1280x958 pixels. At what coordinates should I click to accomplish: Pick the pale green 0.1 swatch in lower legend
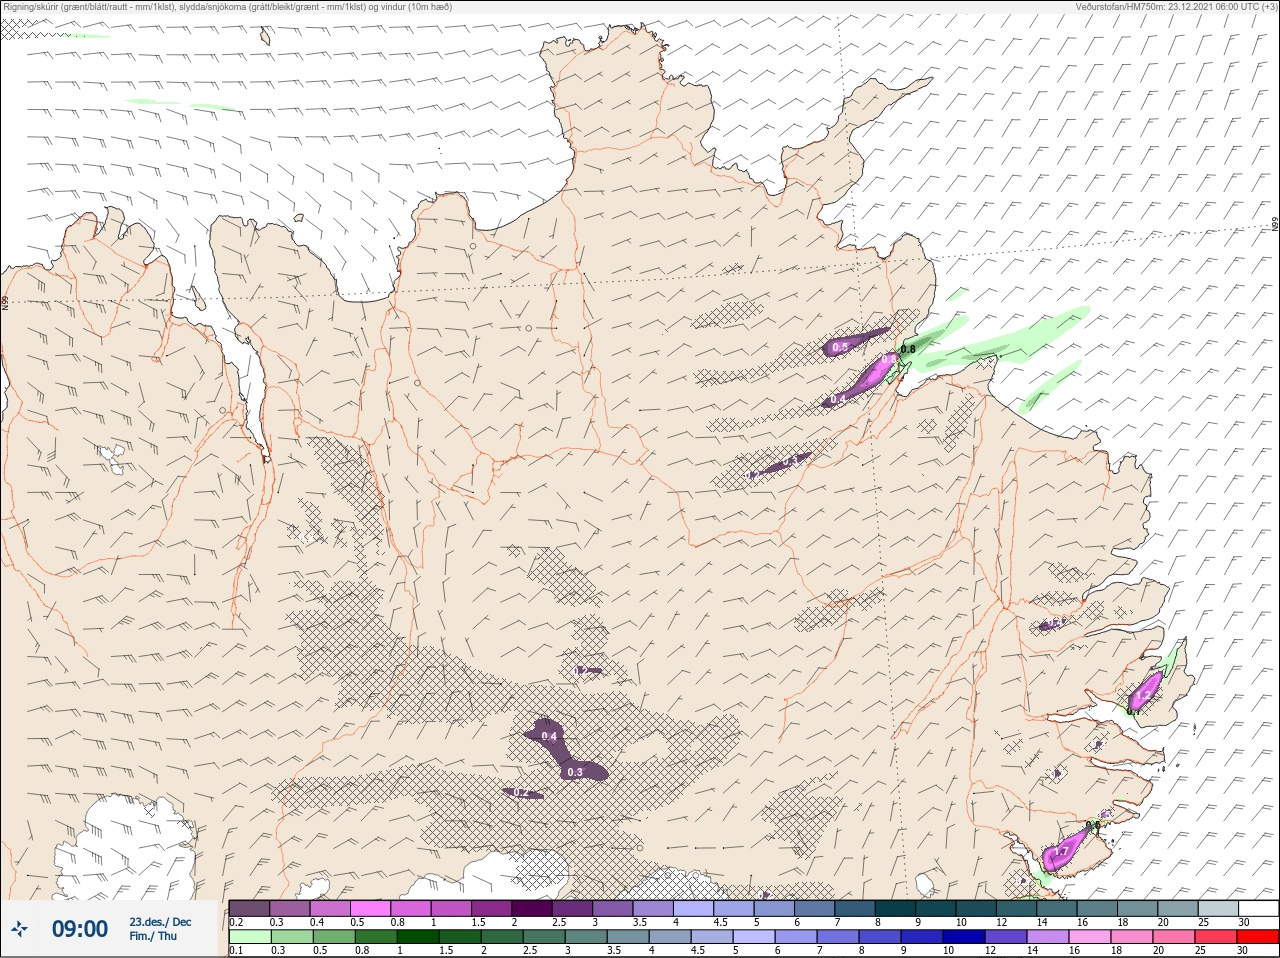[249, 937]
